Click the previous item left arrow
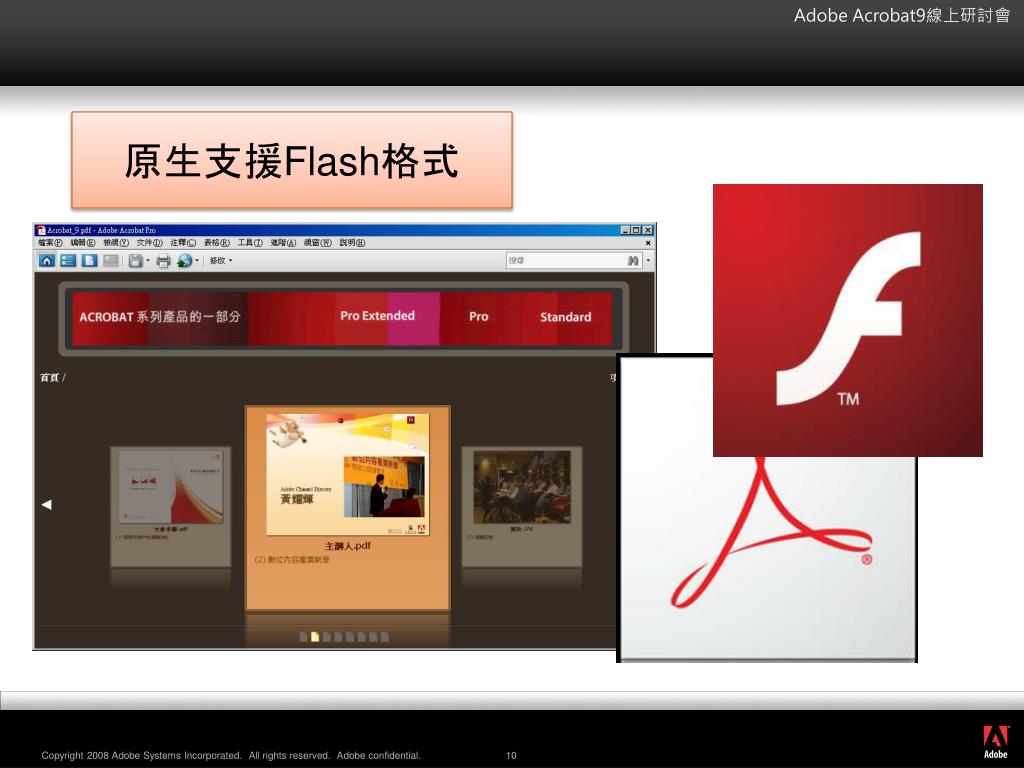This screenshot has height=768, width=1024. click(x=46, y=504)
